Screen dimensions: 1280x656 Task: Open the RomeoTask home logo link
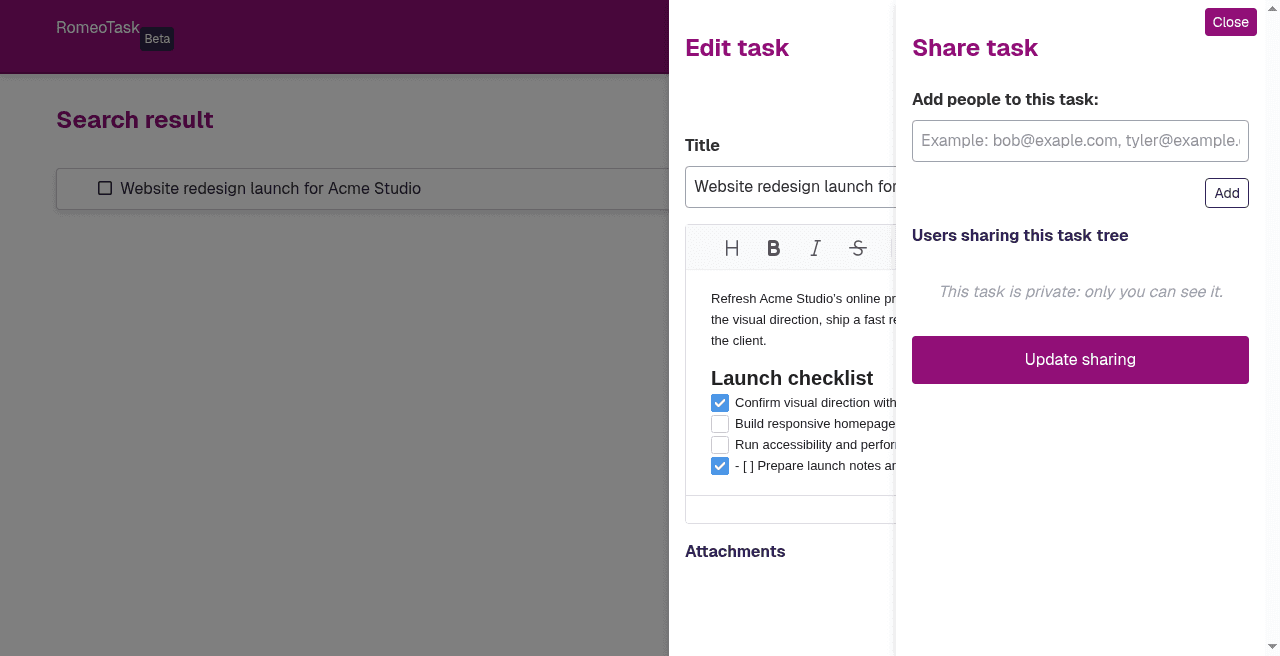pyautogui.click(x=98, y=28)
